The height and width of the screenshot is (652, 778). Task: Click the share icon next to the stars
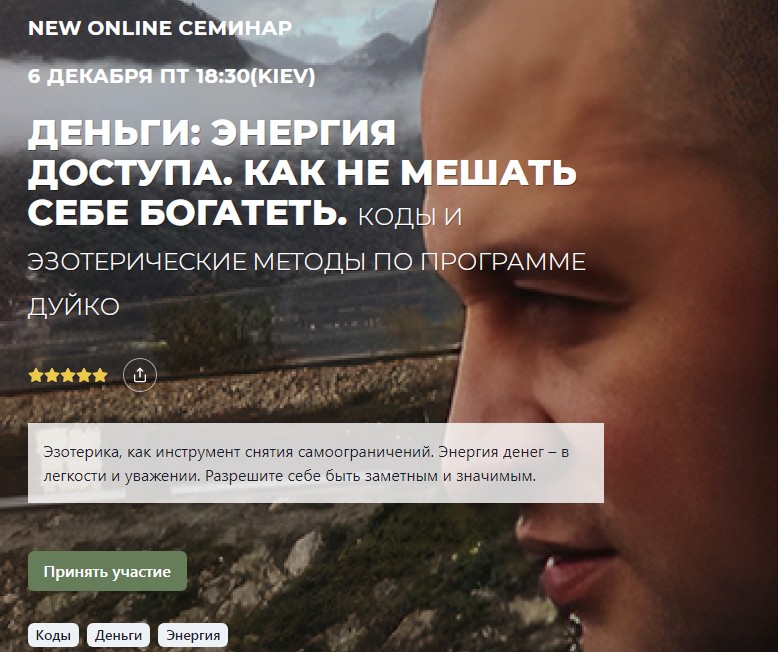point(140,375)
